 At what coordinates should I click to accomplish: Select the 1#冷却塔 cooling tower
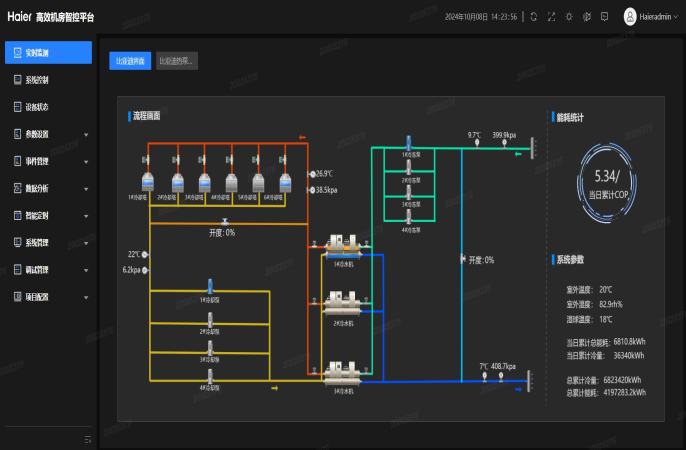(x=147, y=182)
